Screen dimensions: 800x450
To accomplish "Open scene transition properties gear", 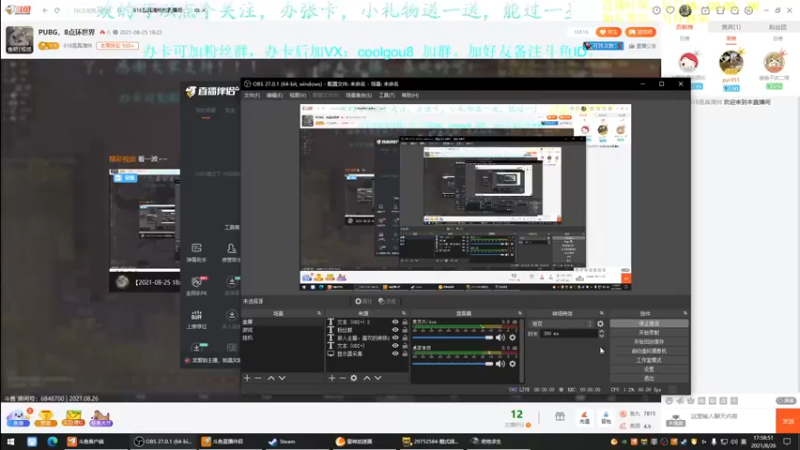I will point(600,323).
